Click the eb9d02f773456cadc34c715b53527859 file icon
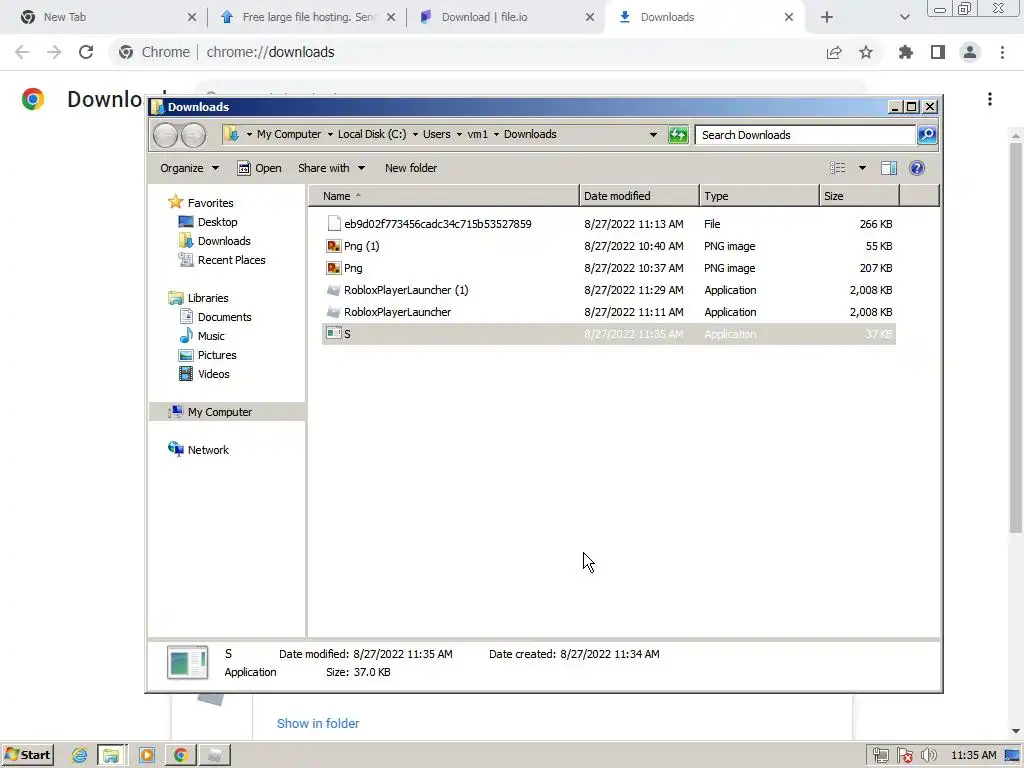 pyautogui.click(x=334, y=224)
